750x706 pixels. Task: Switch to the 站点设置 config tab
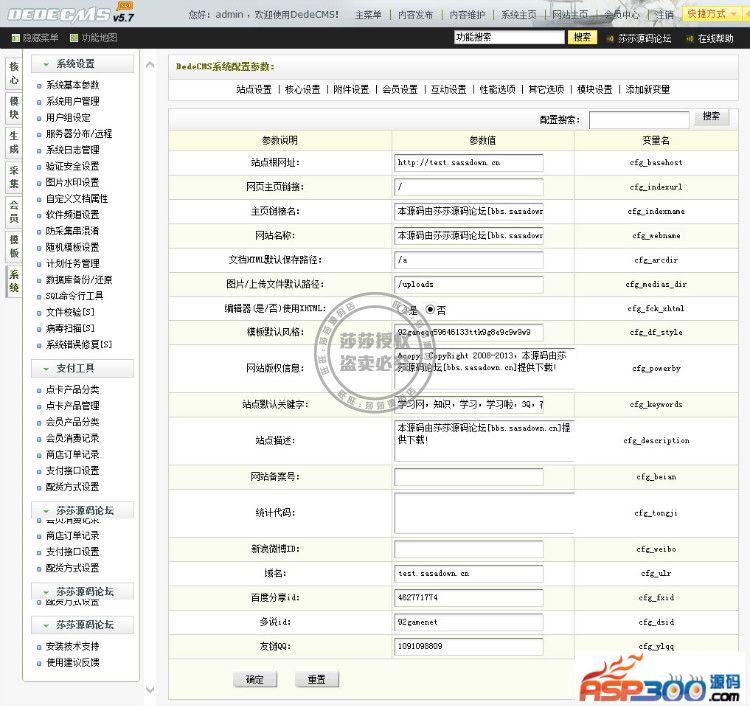(x=254, y=89)
